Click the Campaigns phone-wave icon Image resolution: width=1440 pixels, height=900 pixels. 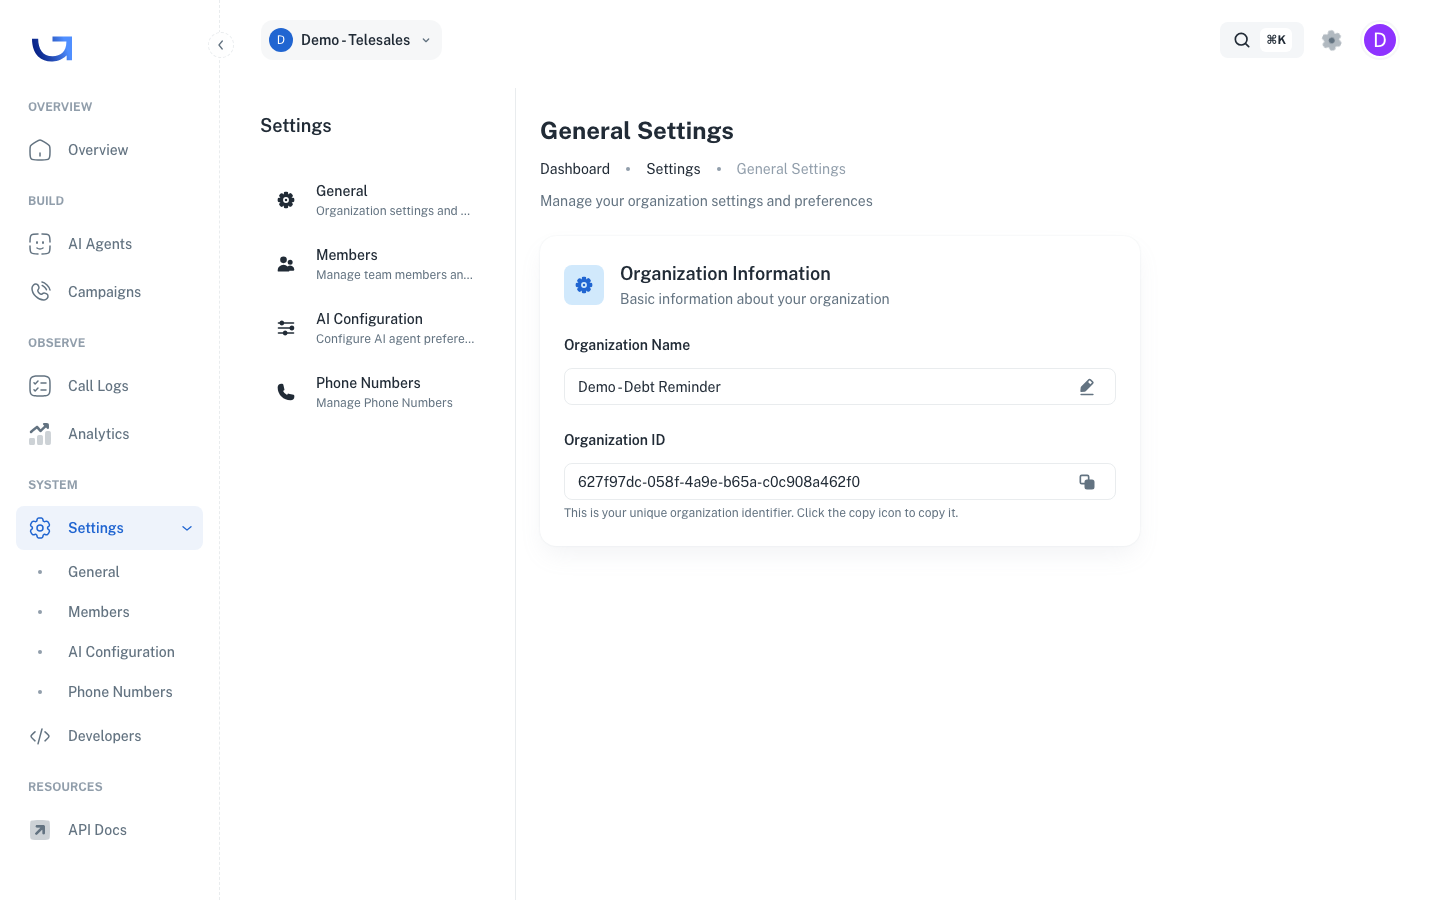point(40,292)
